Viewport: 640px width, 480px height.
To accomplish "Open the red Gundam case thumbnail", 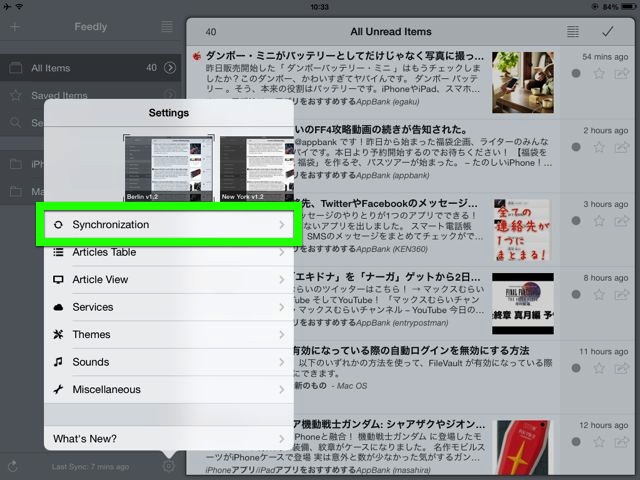I will (523, 447).
